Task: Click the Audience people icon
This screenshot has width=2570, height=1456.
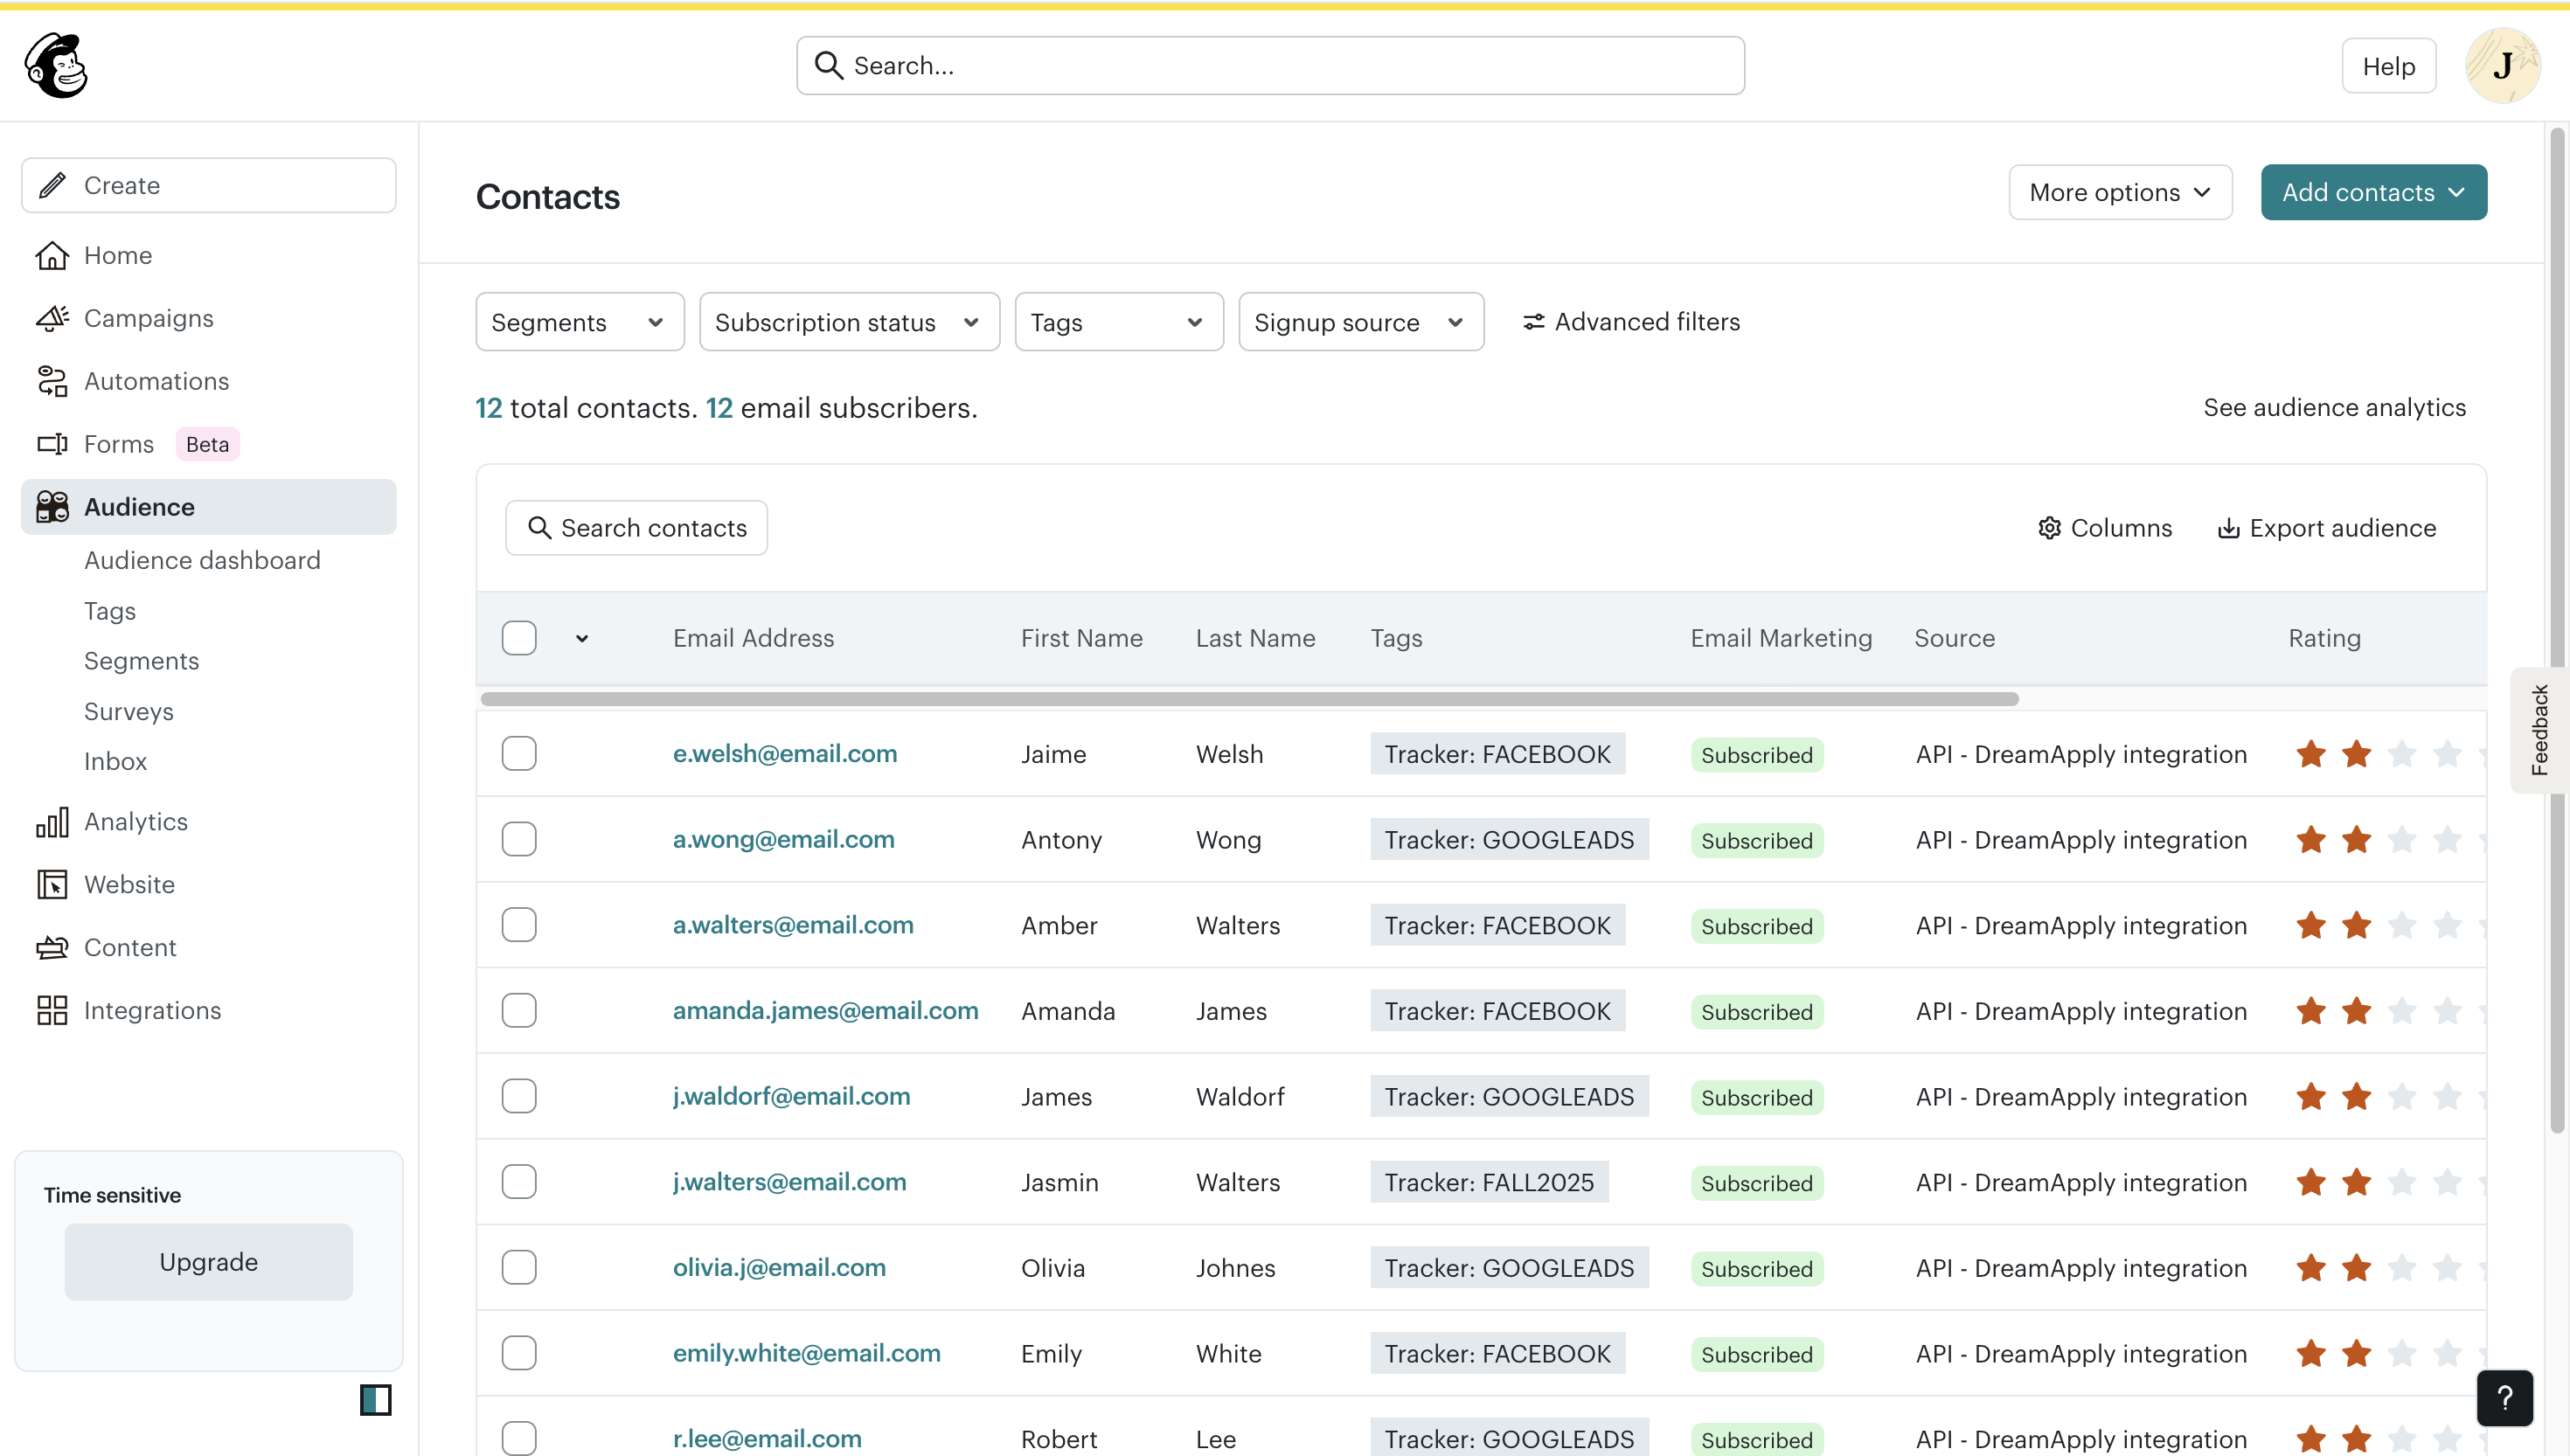Action: (x=52, y=507)
